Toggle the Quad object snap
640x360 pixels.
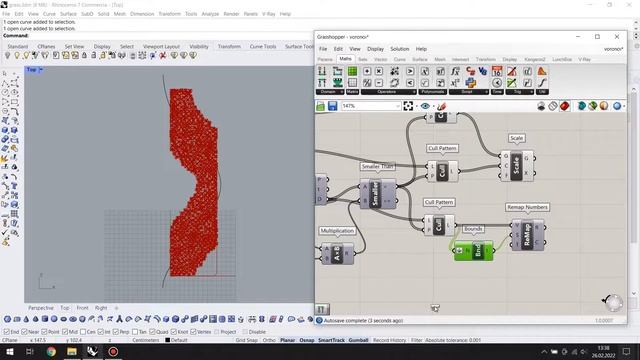coord(152,332)
